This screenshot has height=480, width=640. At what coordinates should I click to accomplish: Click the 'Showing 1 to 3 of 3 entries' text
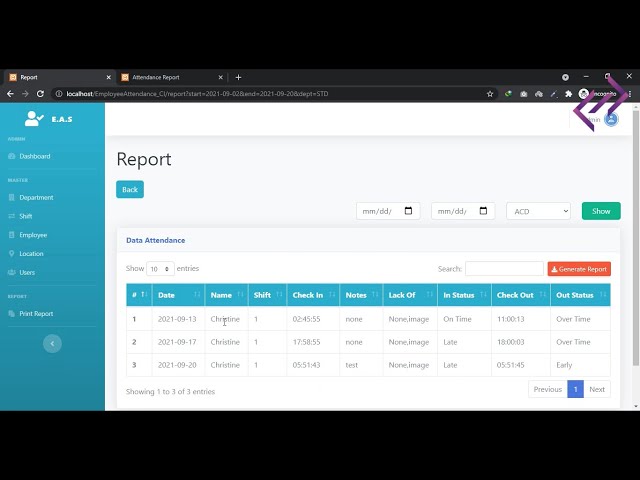pyautogui.click(x=170, y=391)
